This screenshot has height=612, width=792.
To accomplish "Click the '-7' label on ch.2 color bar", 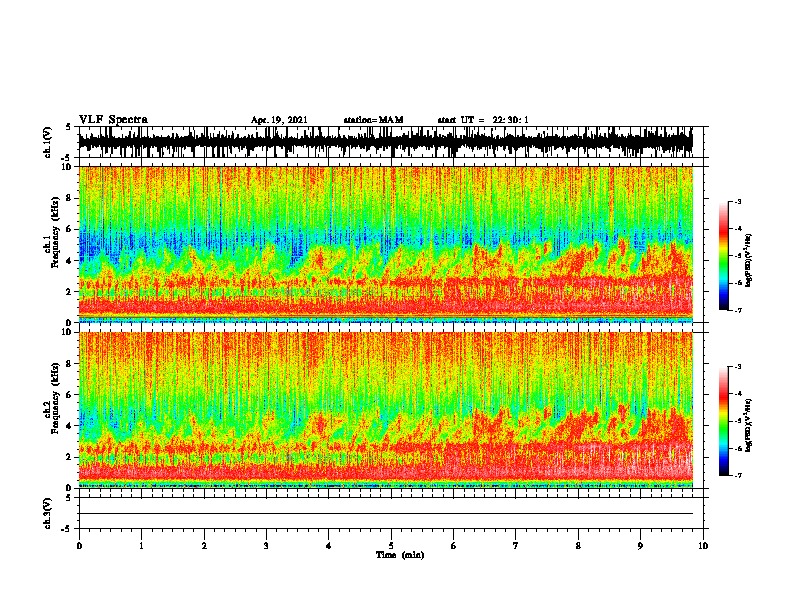I will 737,475.
